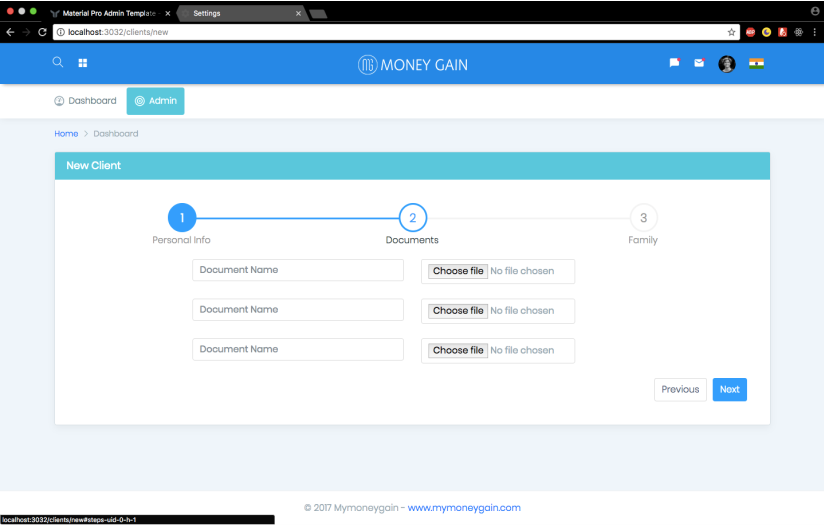Click the Dashboard breadcrumb text
Image resolution: width=825 pixels, height=525 pixels.
(116, 134)
